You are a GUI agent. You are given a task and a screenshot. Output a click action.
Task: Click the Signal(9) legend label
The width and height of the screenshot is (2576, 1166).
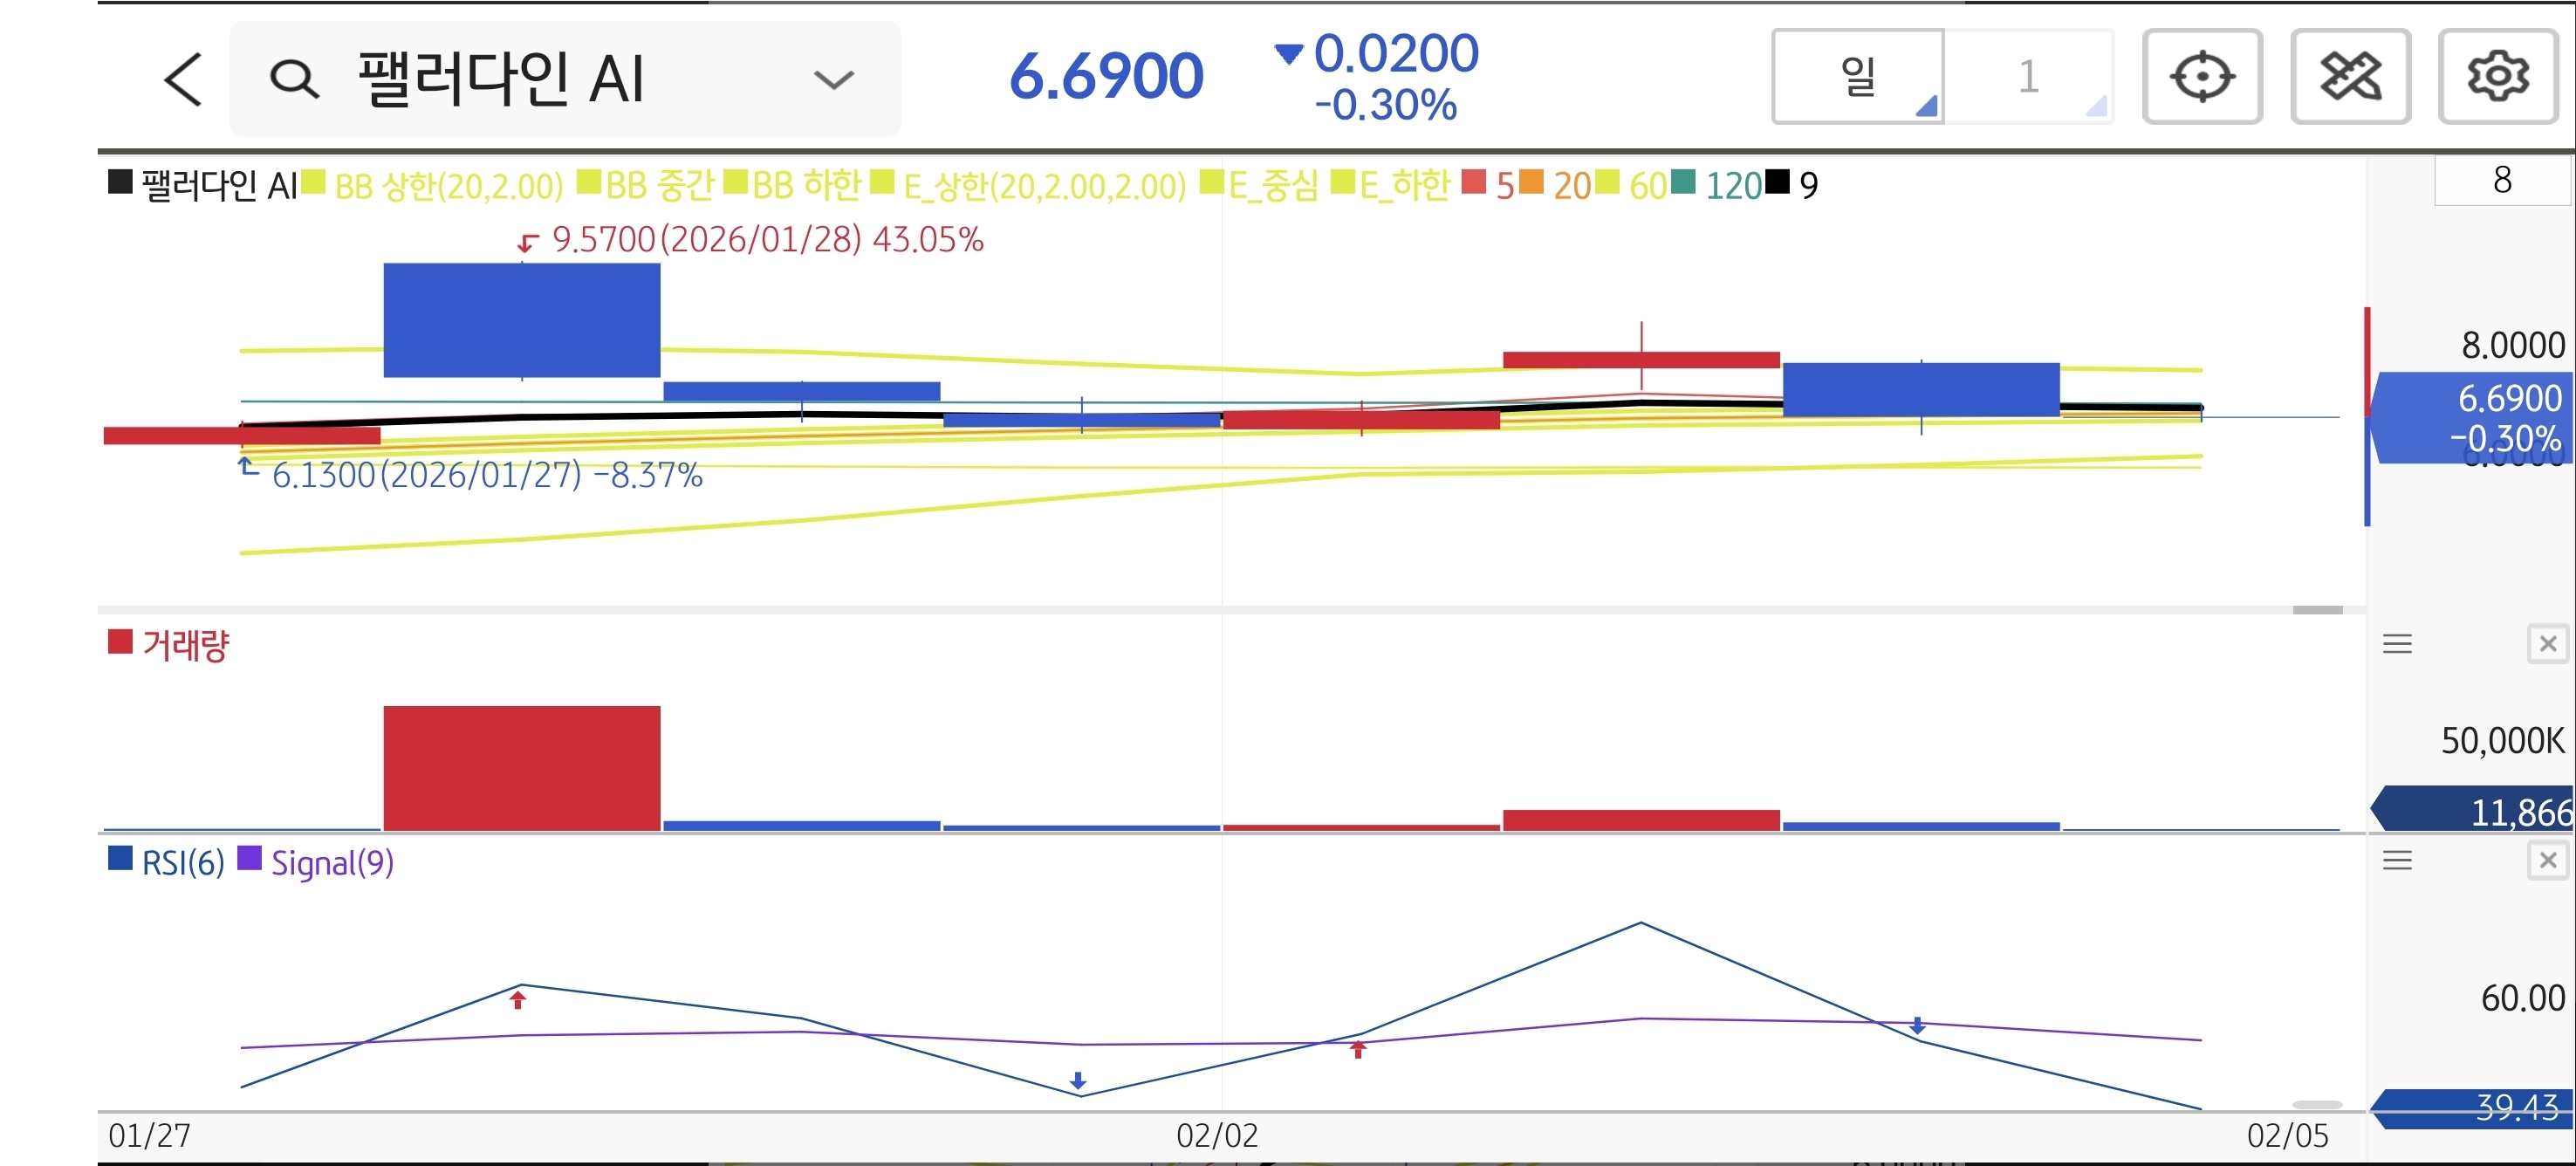point(331,862)
